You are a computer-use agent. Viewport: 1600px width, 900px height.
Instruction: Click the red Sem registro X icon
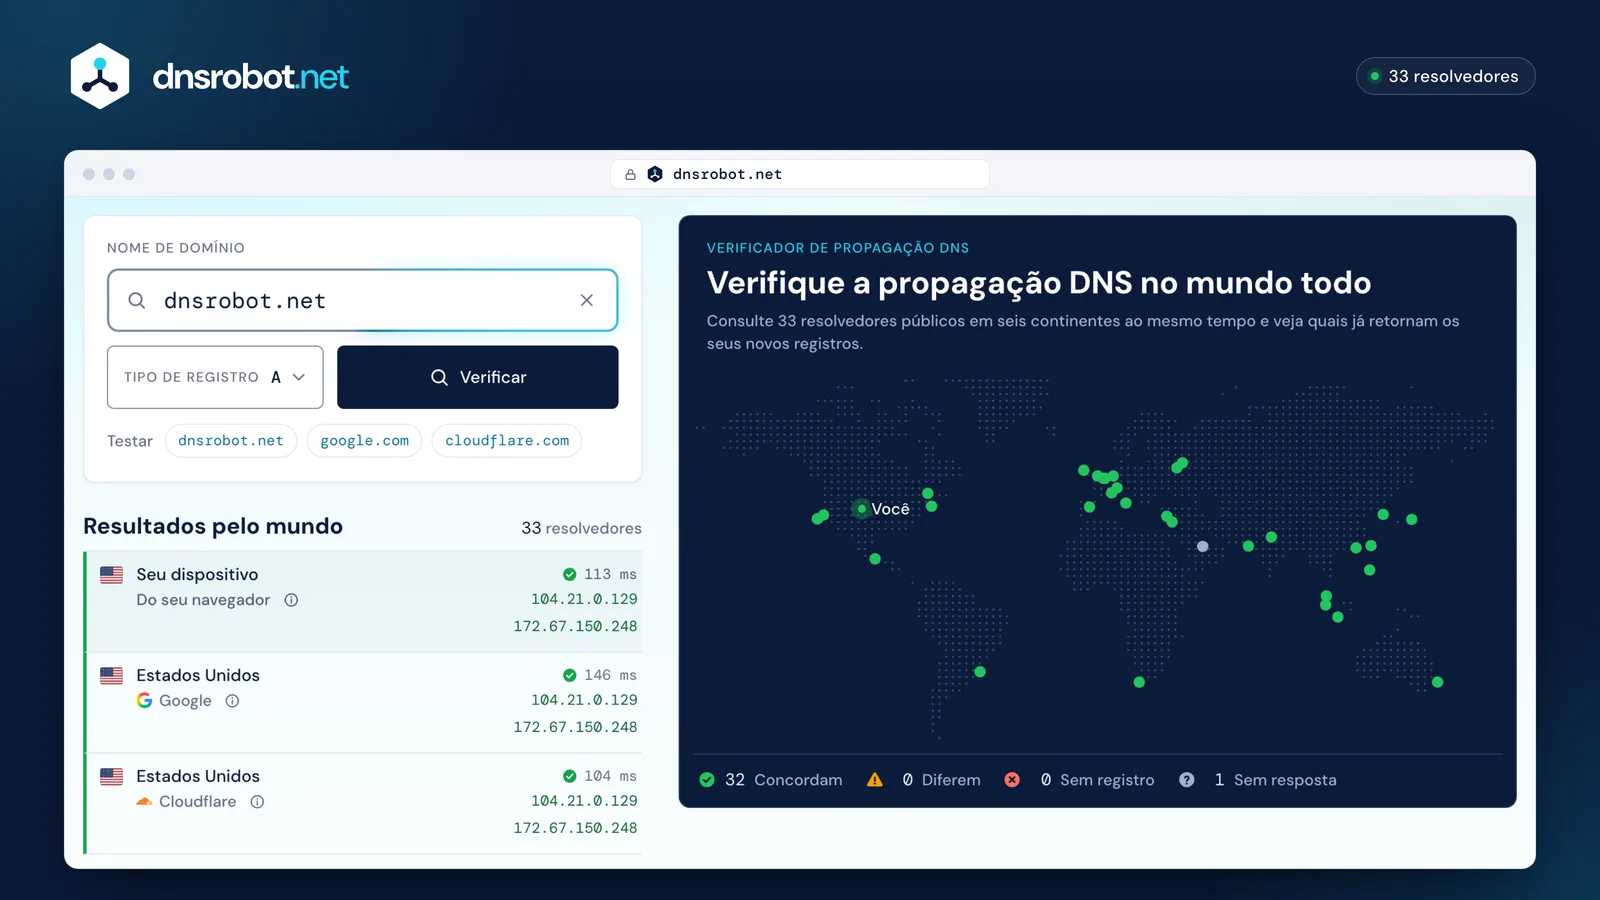1012,780
